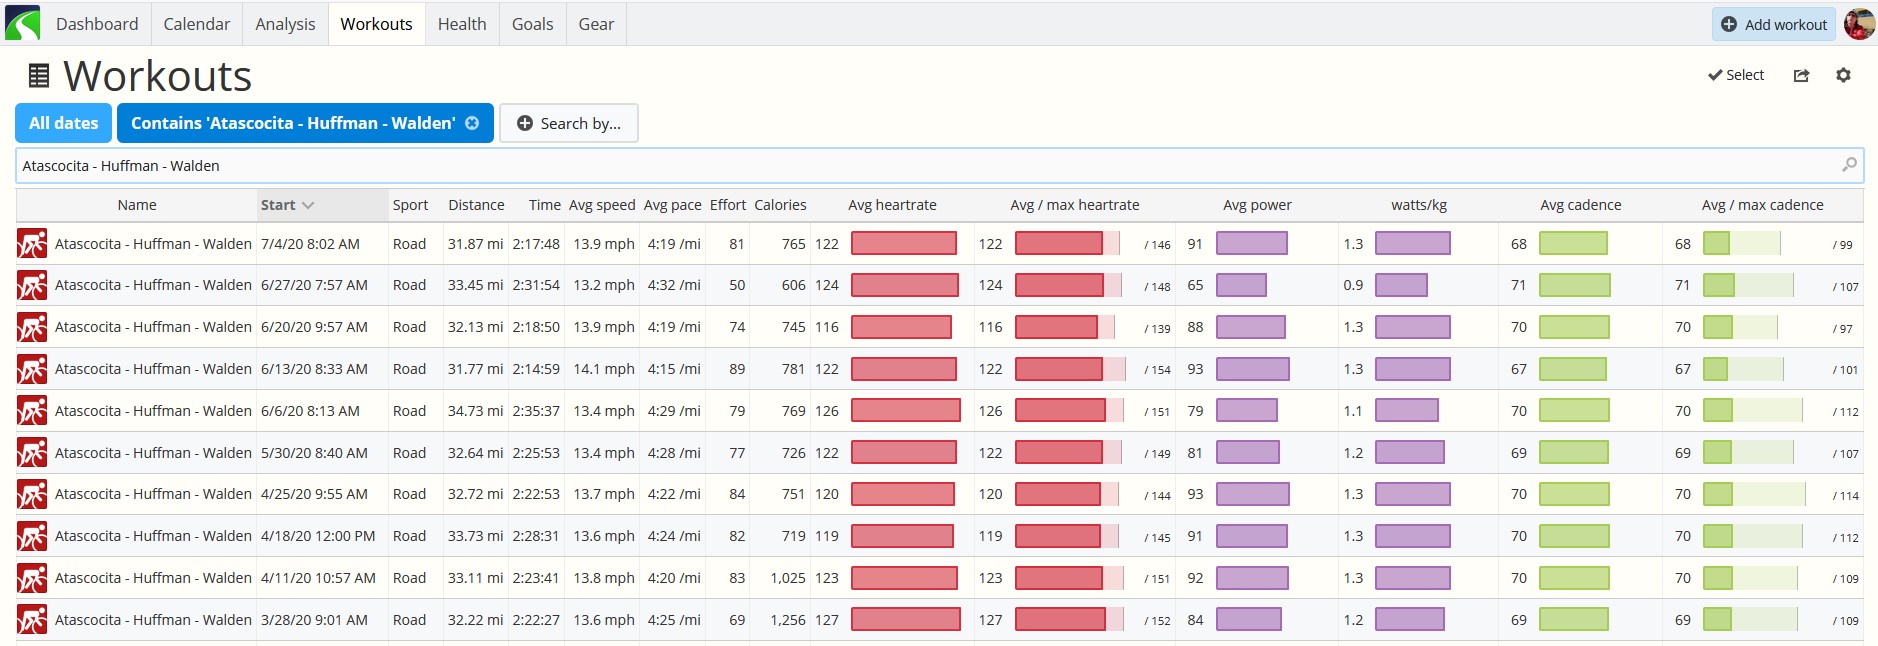This screenshot has width=1878, height=646.
Task: Open the 'Search by...' filter menu
Action: (x=569, y=123)
